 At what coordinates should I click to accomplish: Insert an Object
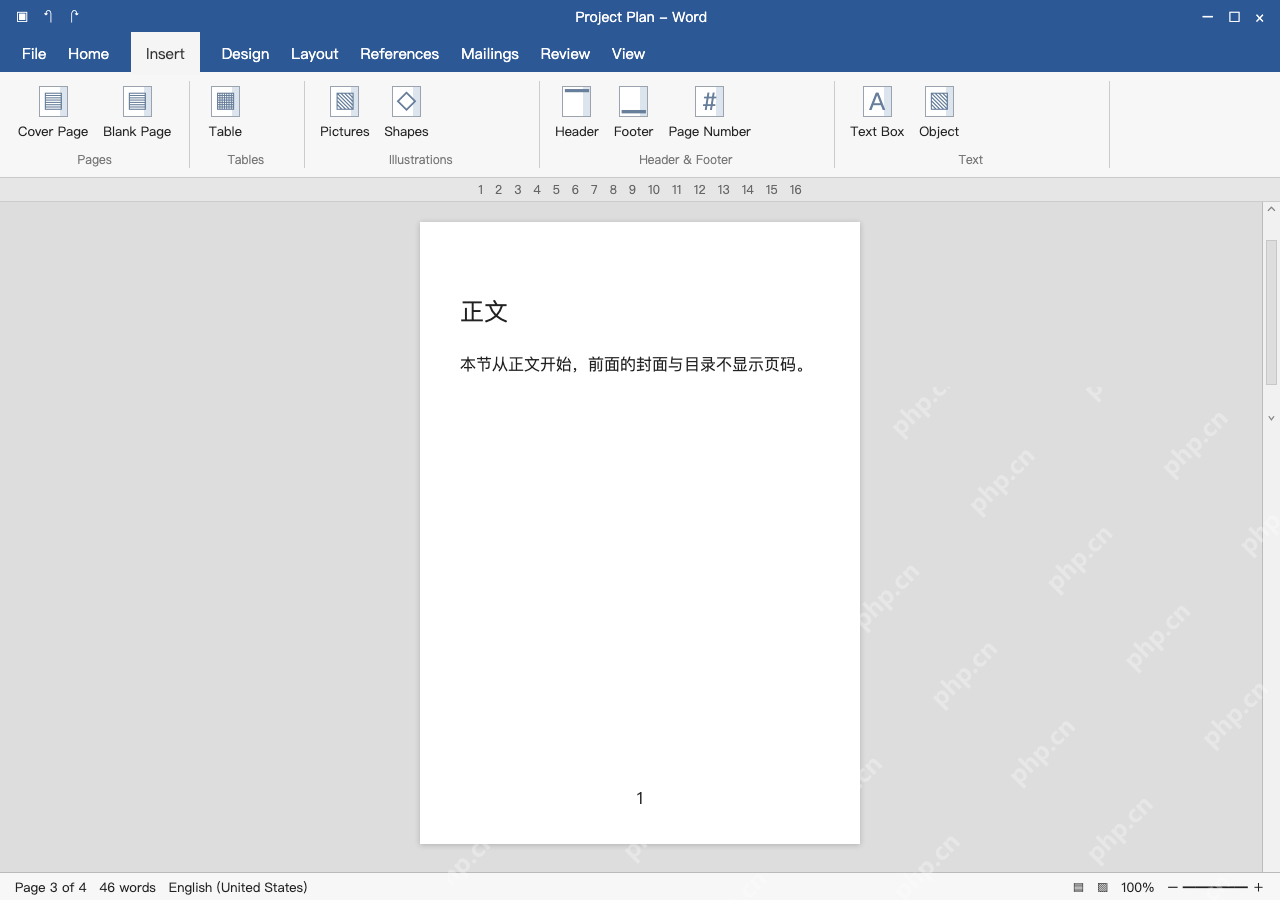click(x=939, y=112)
